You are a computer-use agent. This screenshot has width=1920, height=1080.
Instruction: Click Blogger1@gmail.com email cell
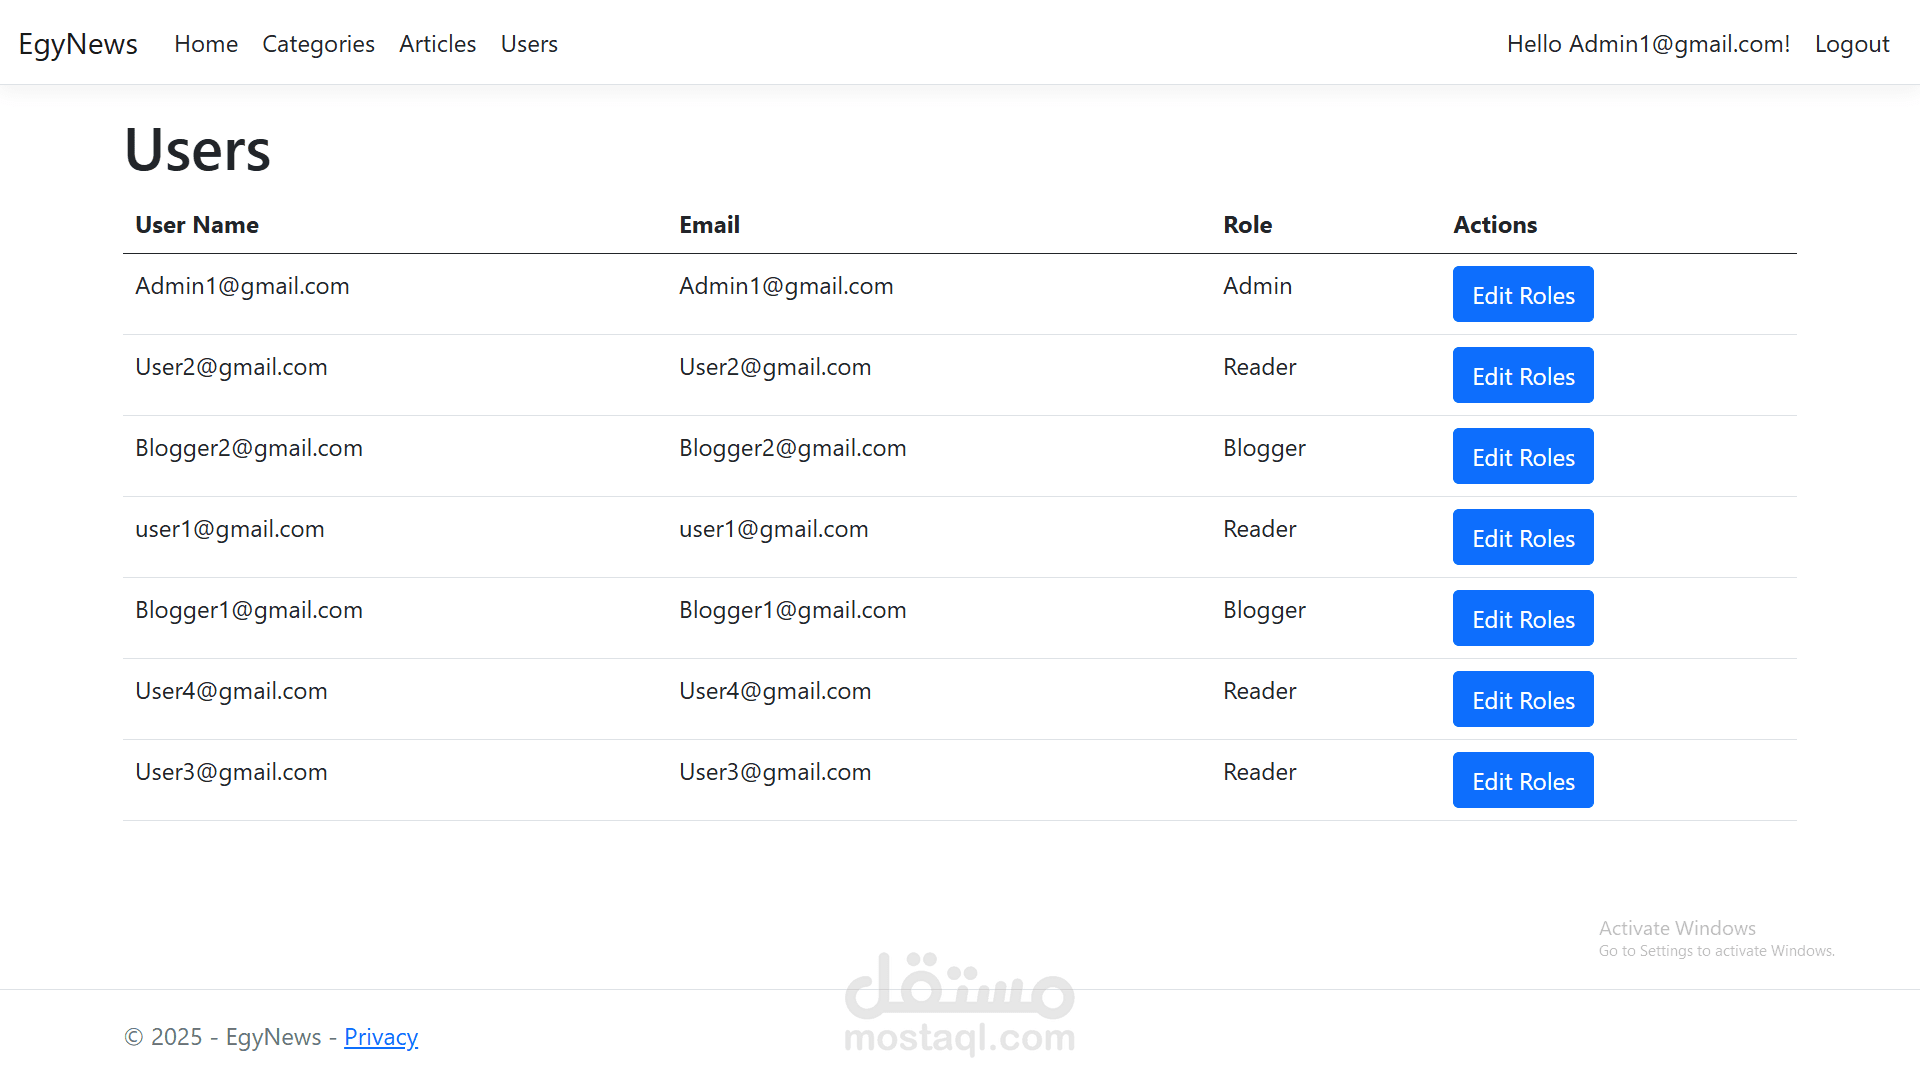792,610
